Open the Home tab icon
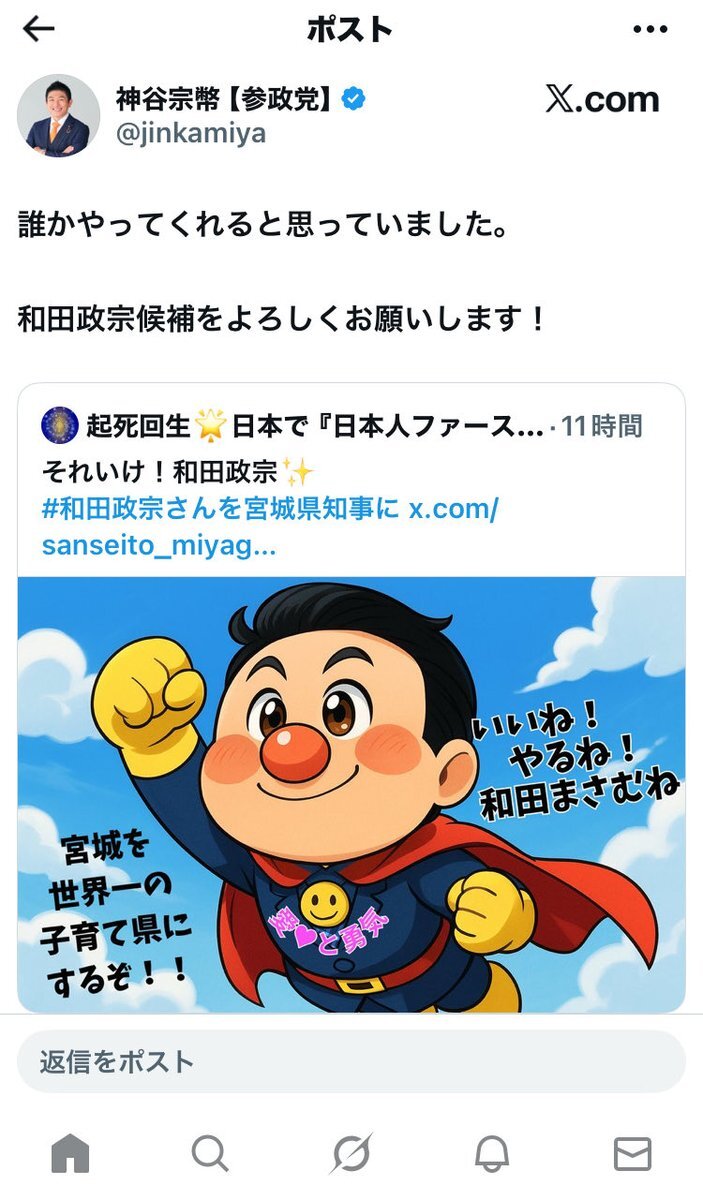 [x=70, y=1154]
